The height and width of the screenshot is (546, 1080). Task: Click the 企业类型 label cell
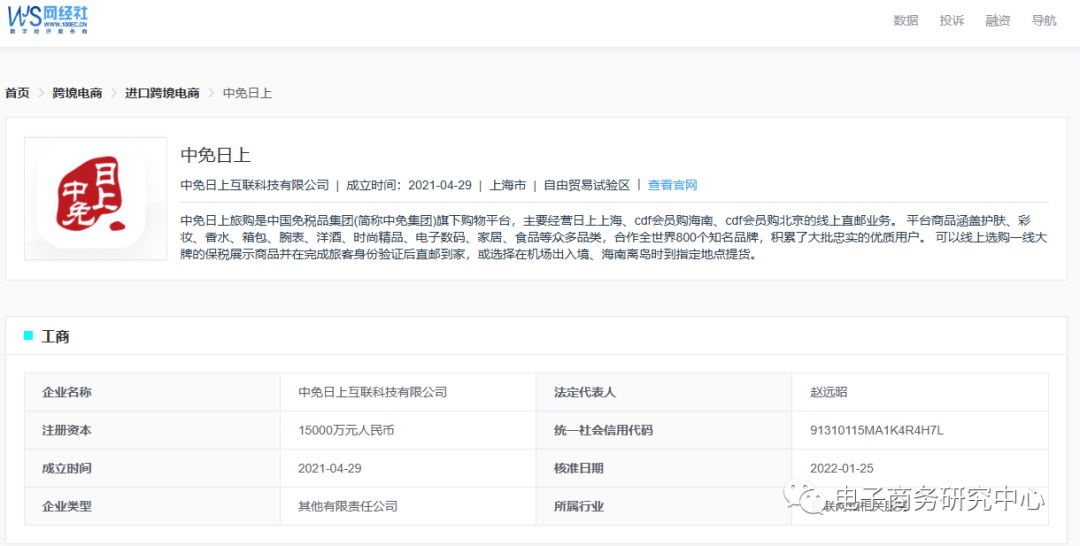(x=152, y=506)
